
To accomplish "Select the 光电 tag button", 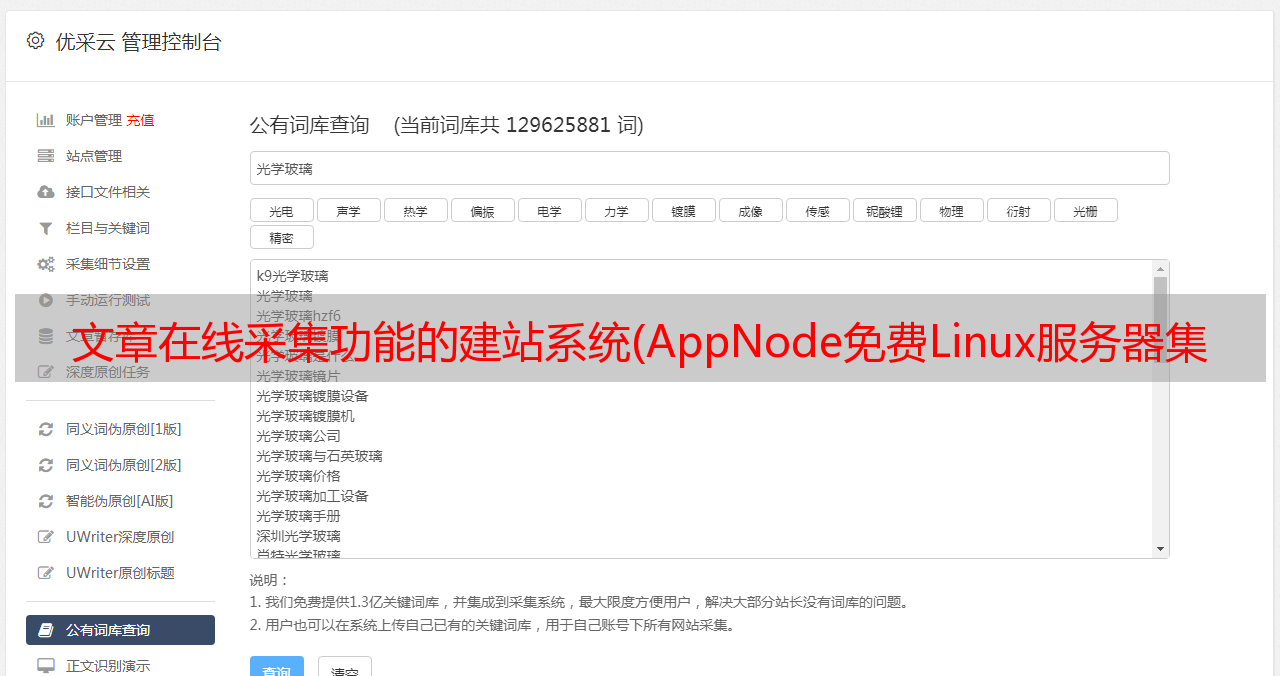I will point(281,210).
